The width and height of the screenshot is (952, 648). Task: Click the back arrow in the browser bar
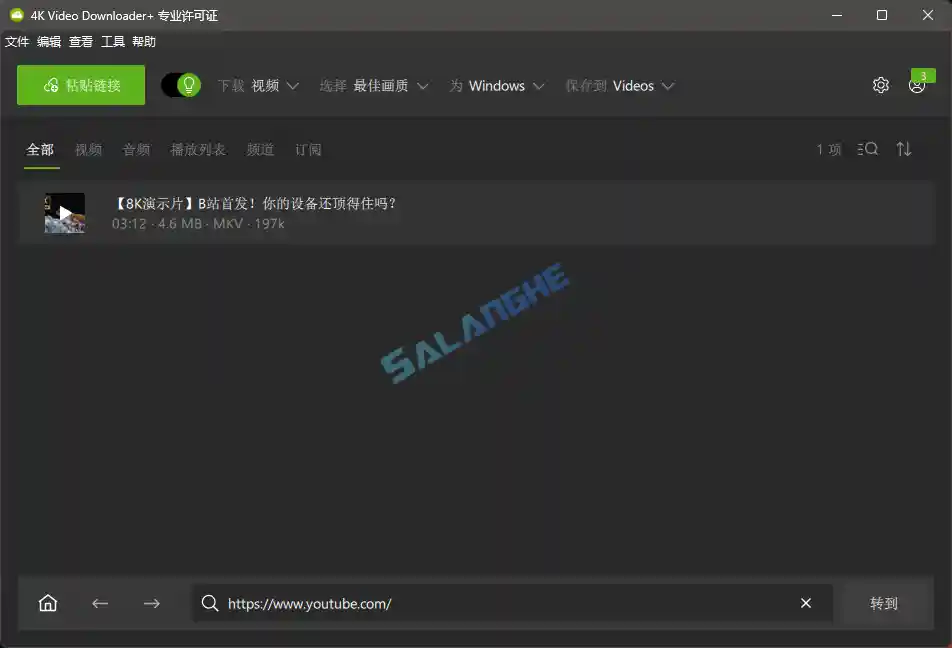(x=100, y=603)
